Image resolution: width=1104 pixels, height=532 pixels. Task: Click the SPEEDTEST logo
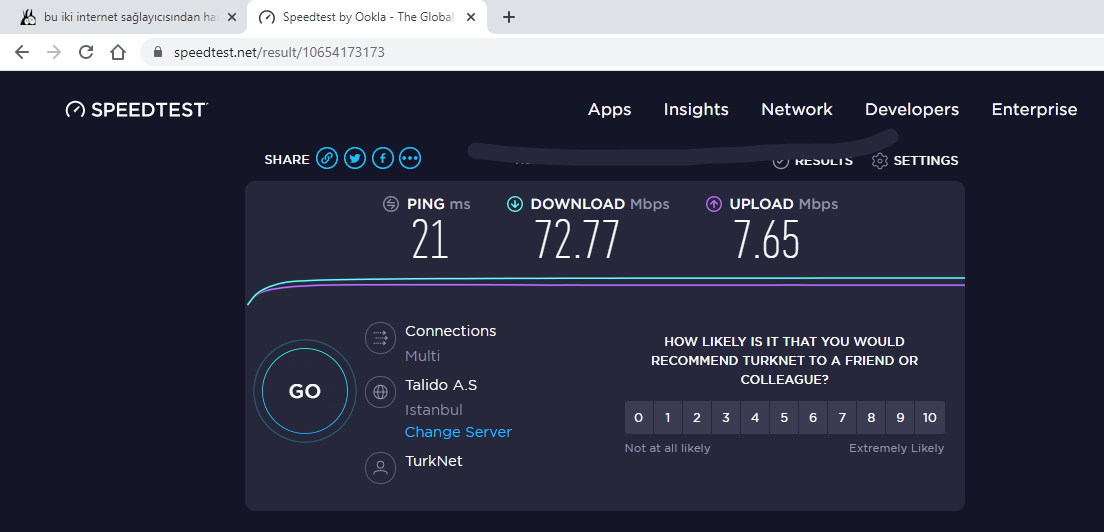coord(137,110)
